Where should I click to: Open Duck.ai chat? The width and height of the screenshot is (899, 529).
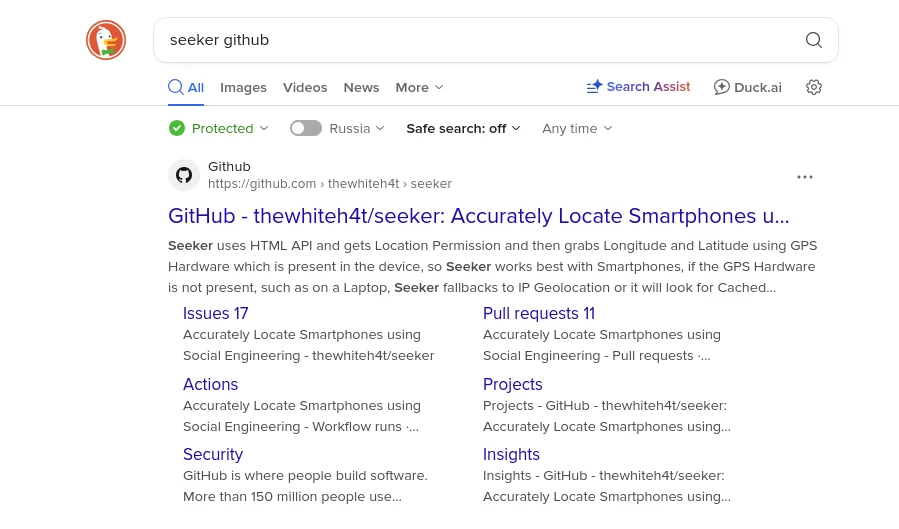point(747,87)
